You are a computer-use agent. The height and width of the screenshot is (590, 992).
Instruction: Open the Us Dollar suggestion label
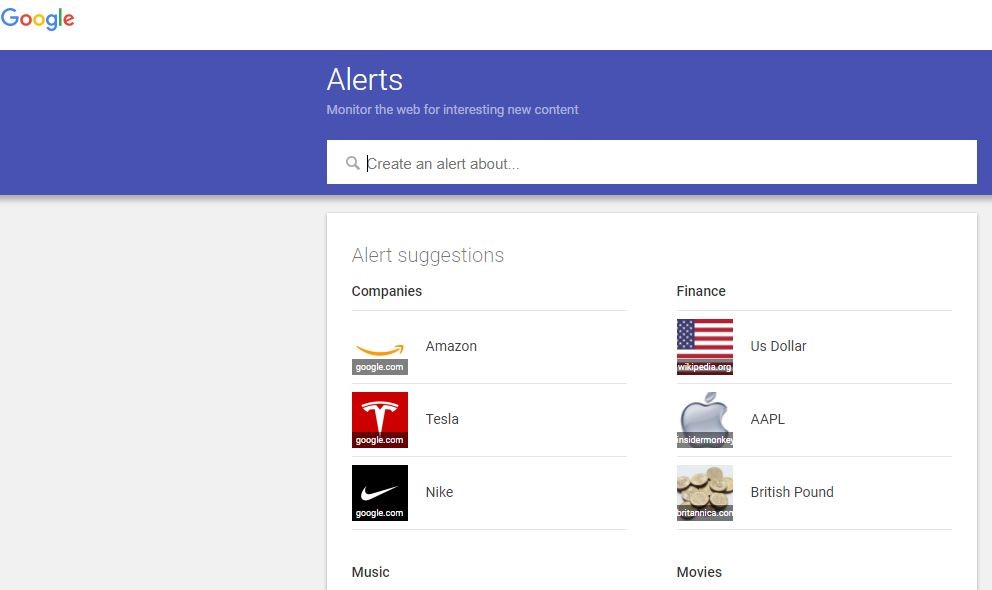point(778,346)
